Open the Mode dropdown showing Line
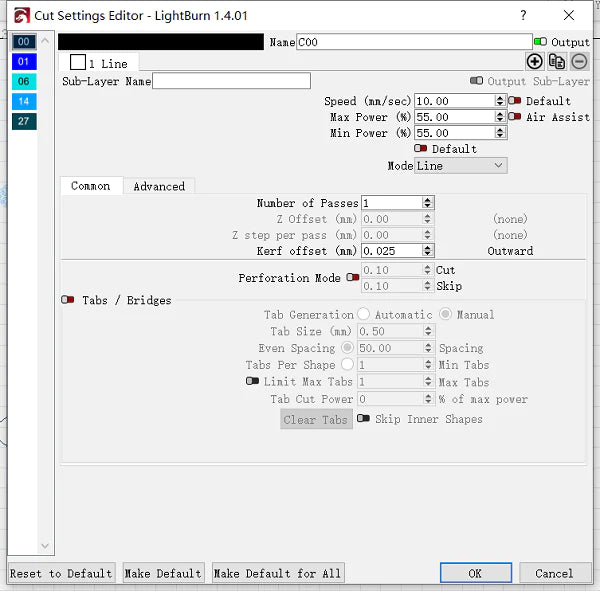This screenshot has width=600, height=591. 461,166
